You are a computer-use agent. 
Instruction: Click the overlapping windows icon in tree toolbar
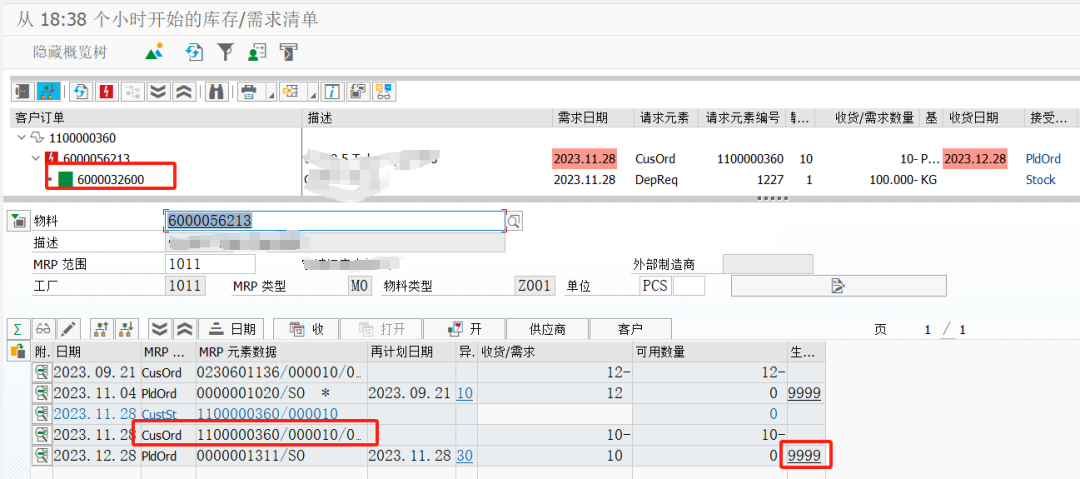(x=357, y=92)
